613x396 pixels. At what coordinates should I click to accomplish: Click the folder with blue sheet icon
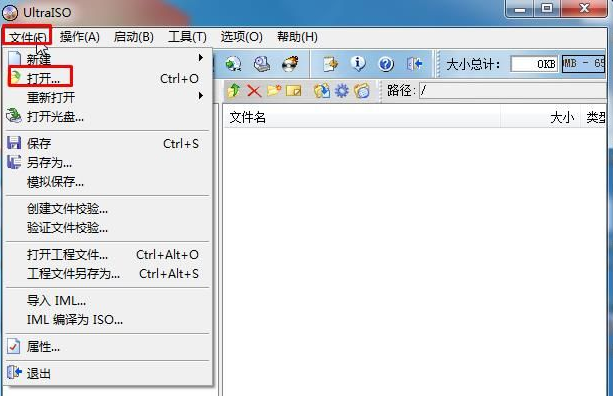coord(362,91)
